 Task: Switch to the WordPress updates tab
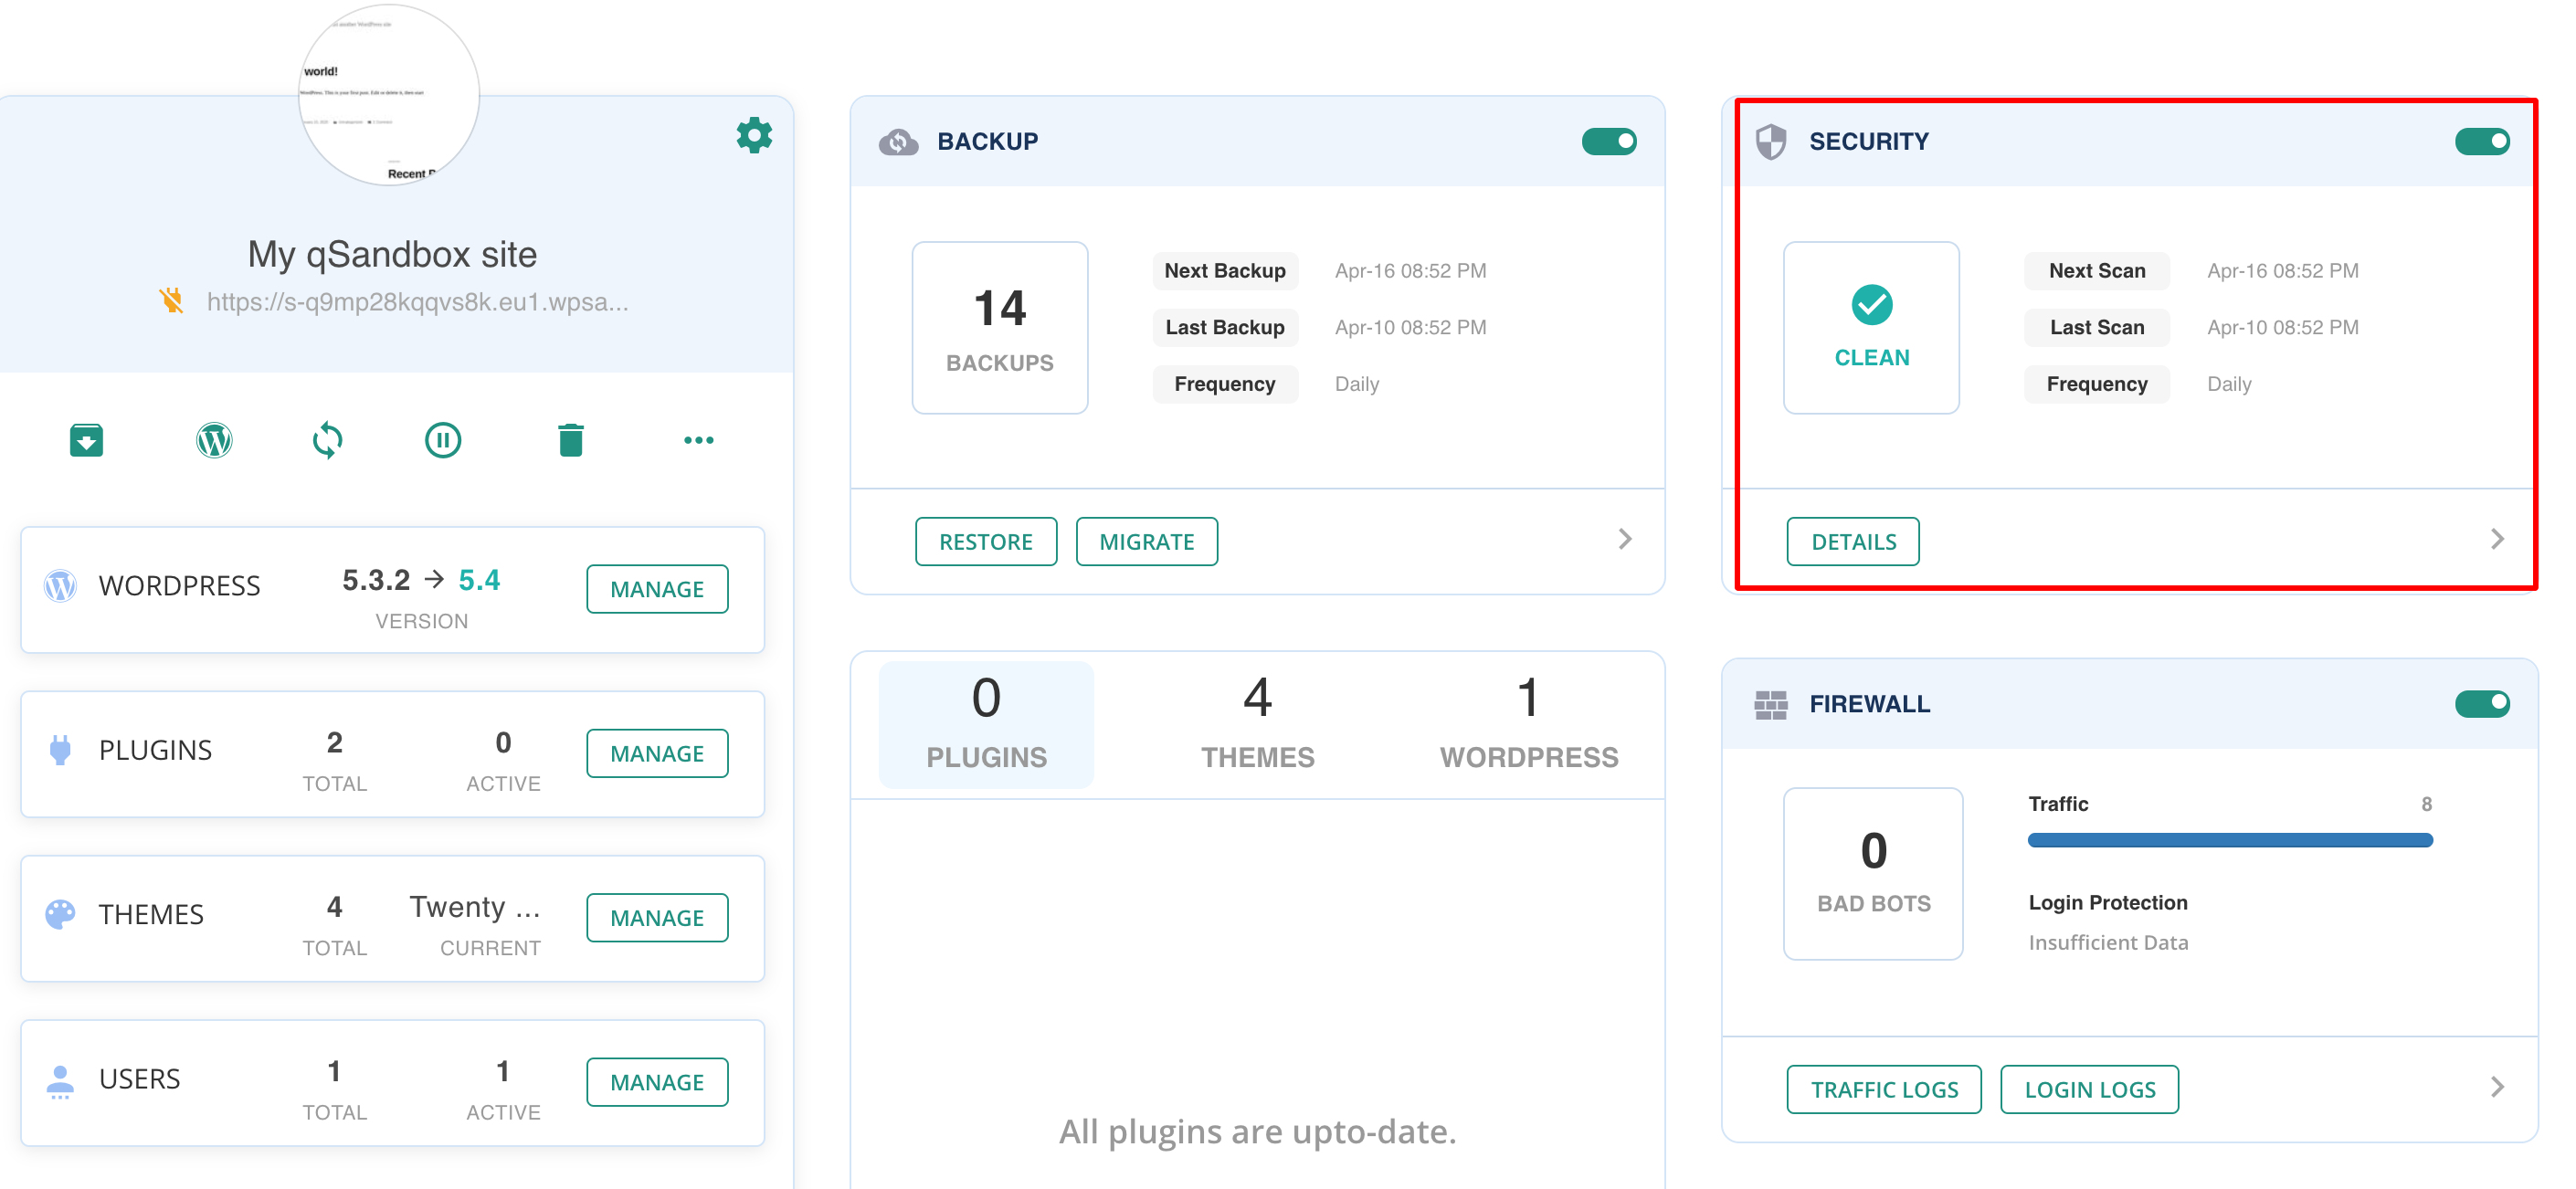1528,724
